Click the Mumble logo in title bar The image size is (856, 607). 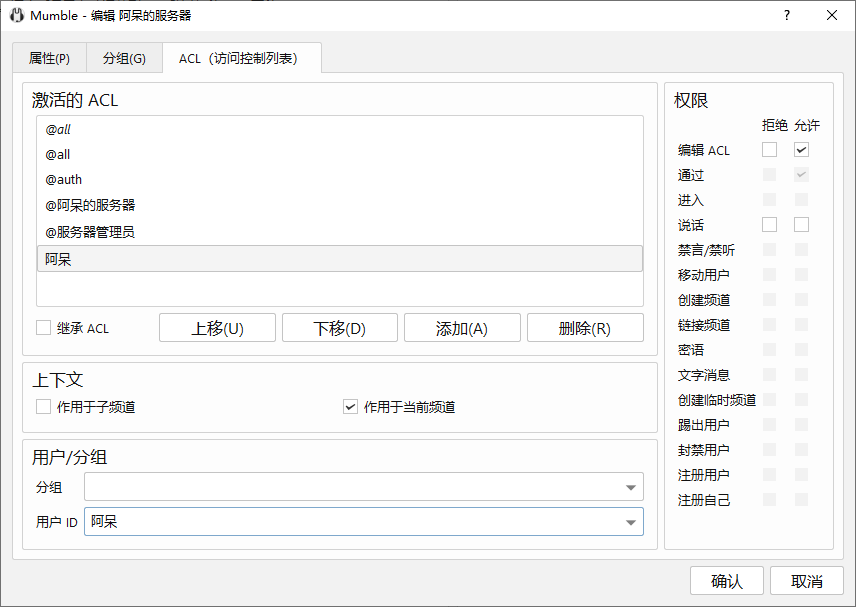pos(16,15)
